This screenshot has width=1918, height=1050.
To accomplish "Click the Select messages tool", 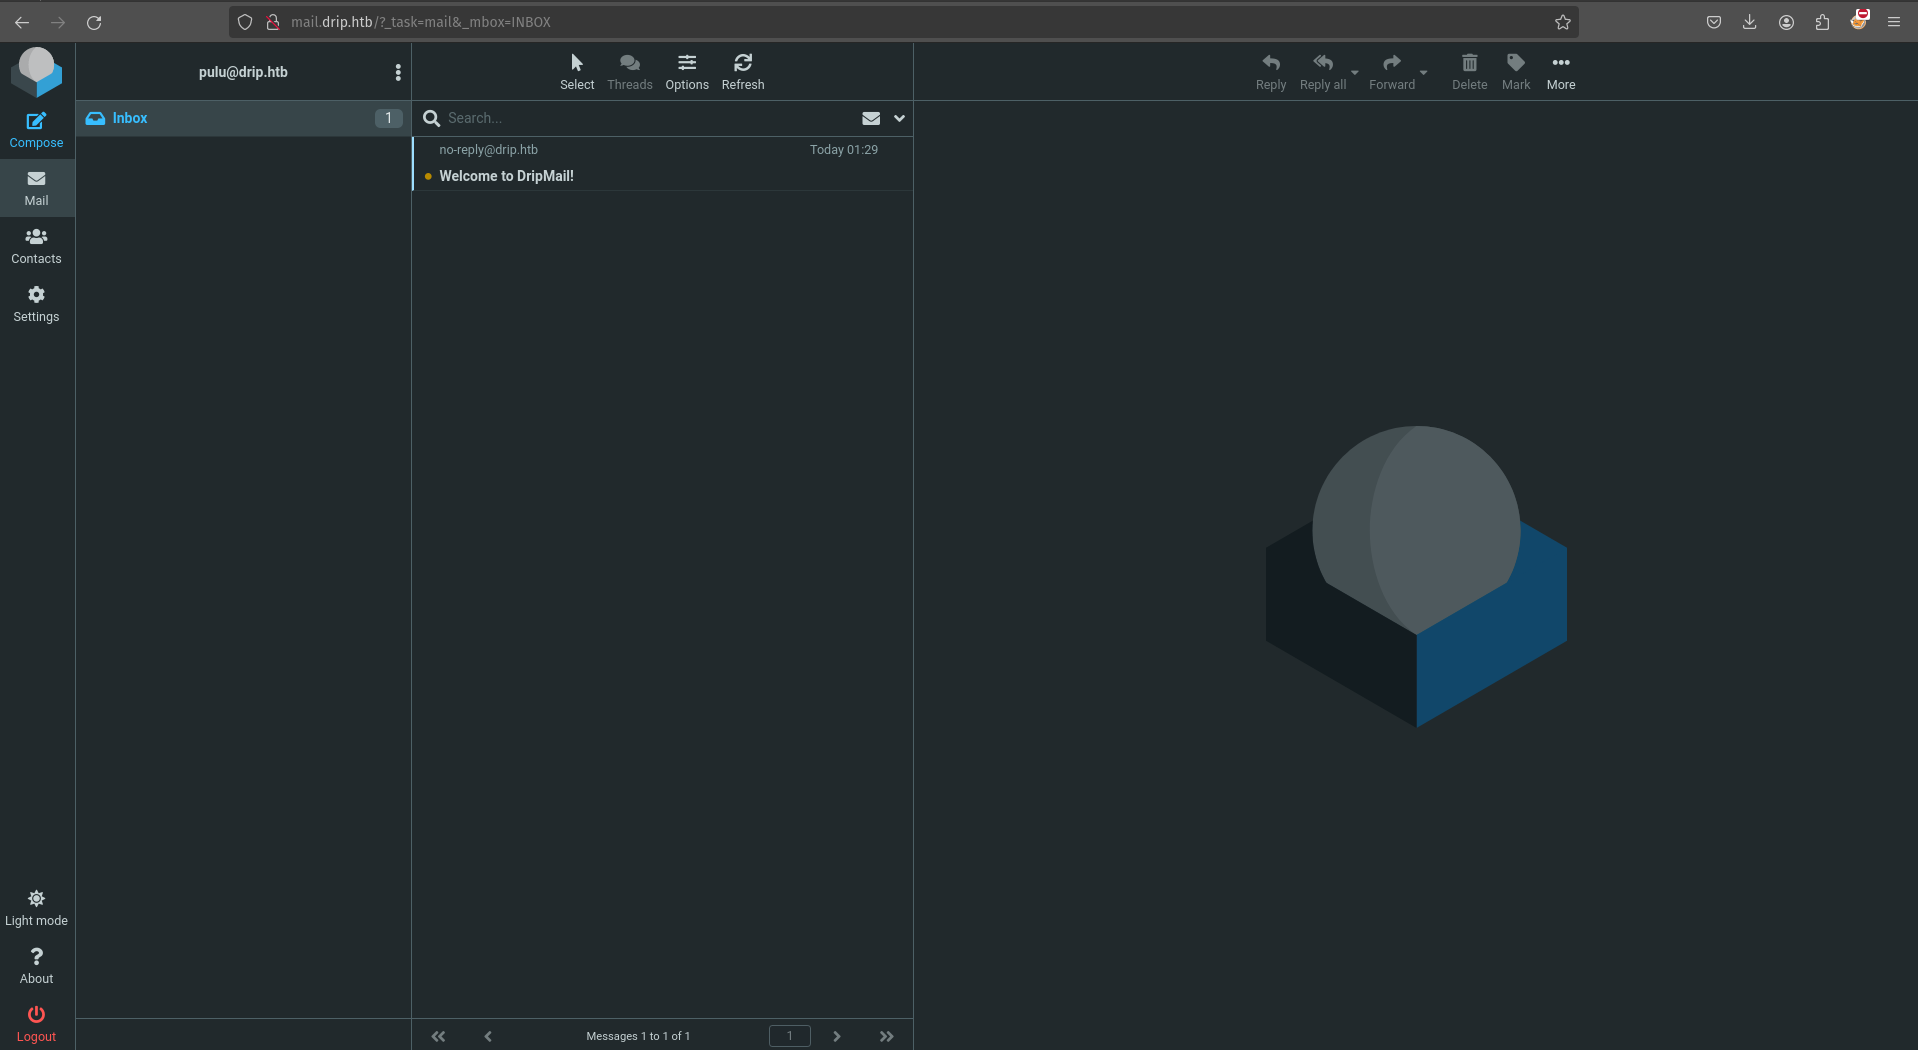I will tap(577, 72).
